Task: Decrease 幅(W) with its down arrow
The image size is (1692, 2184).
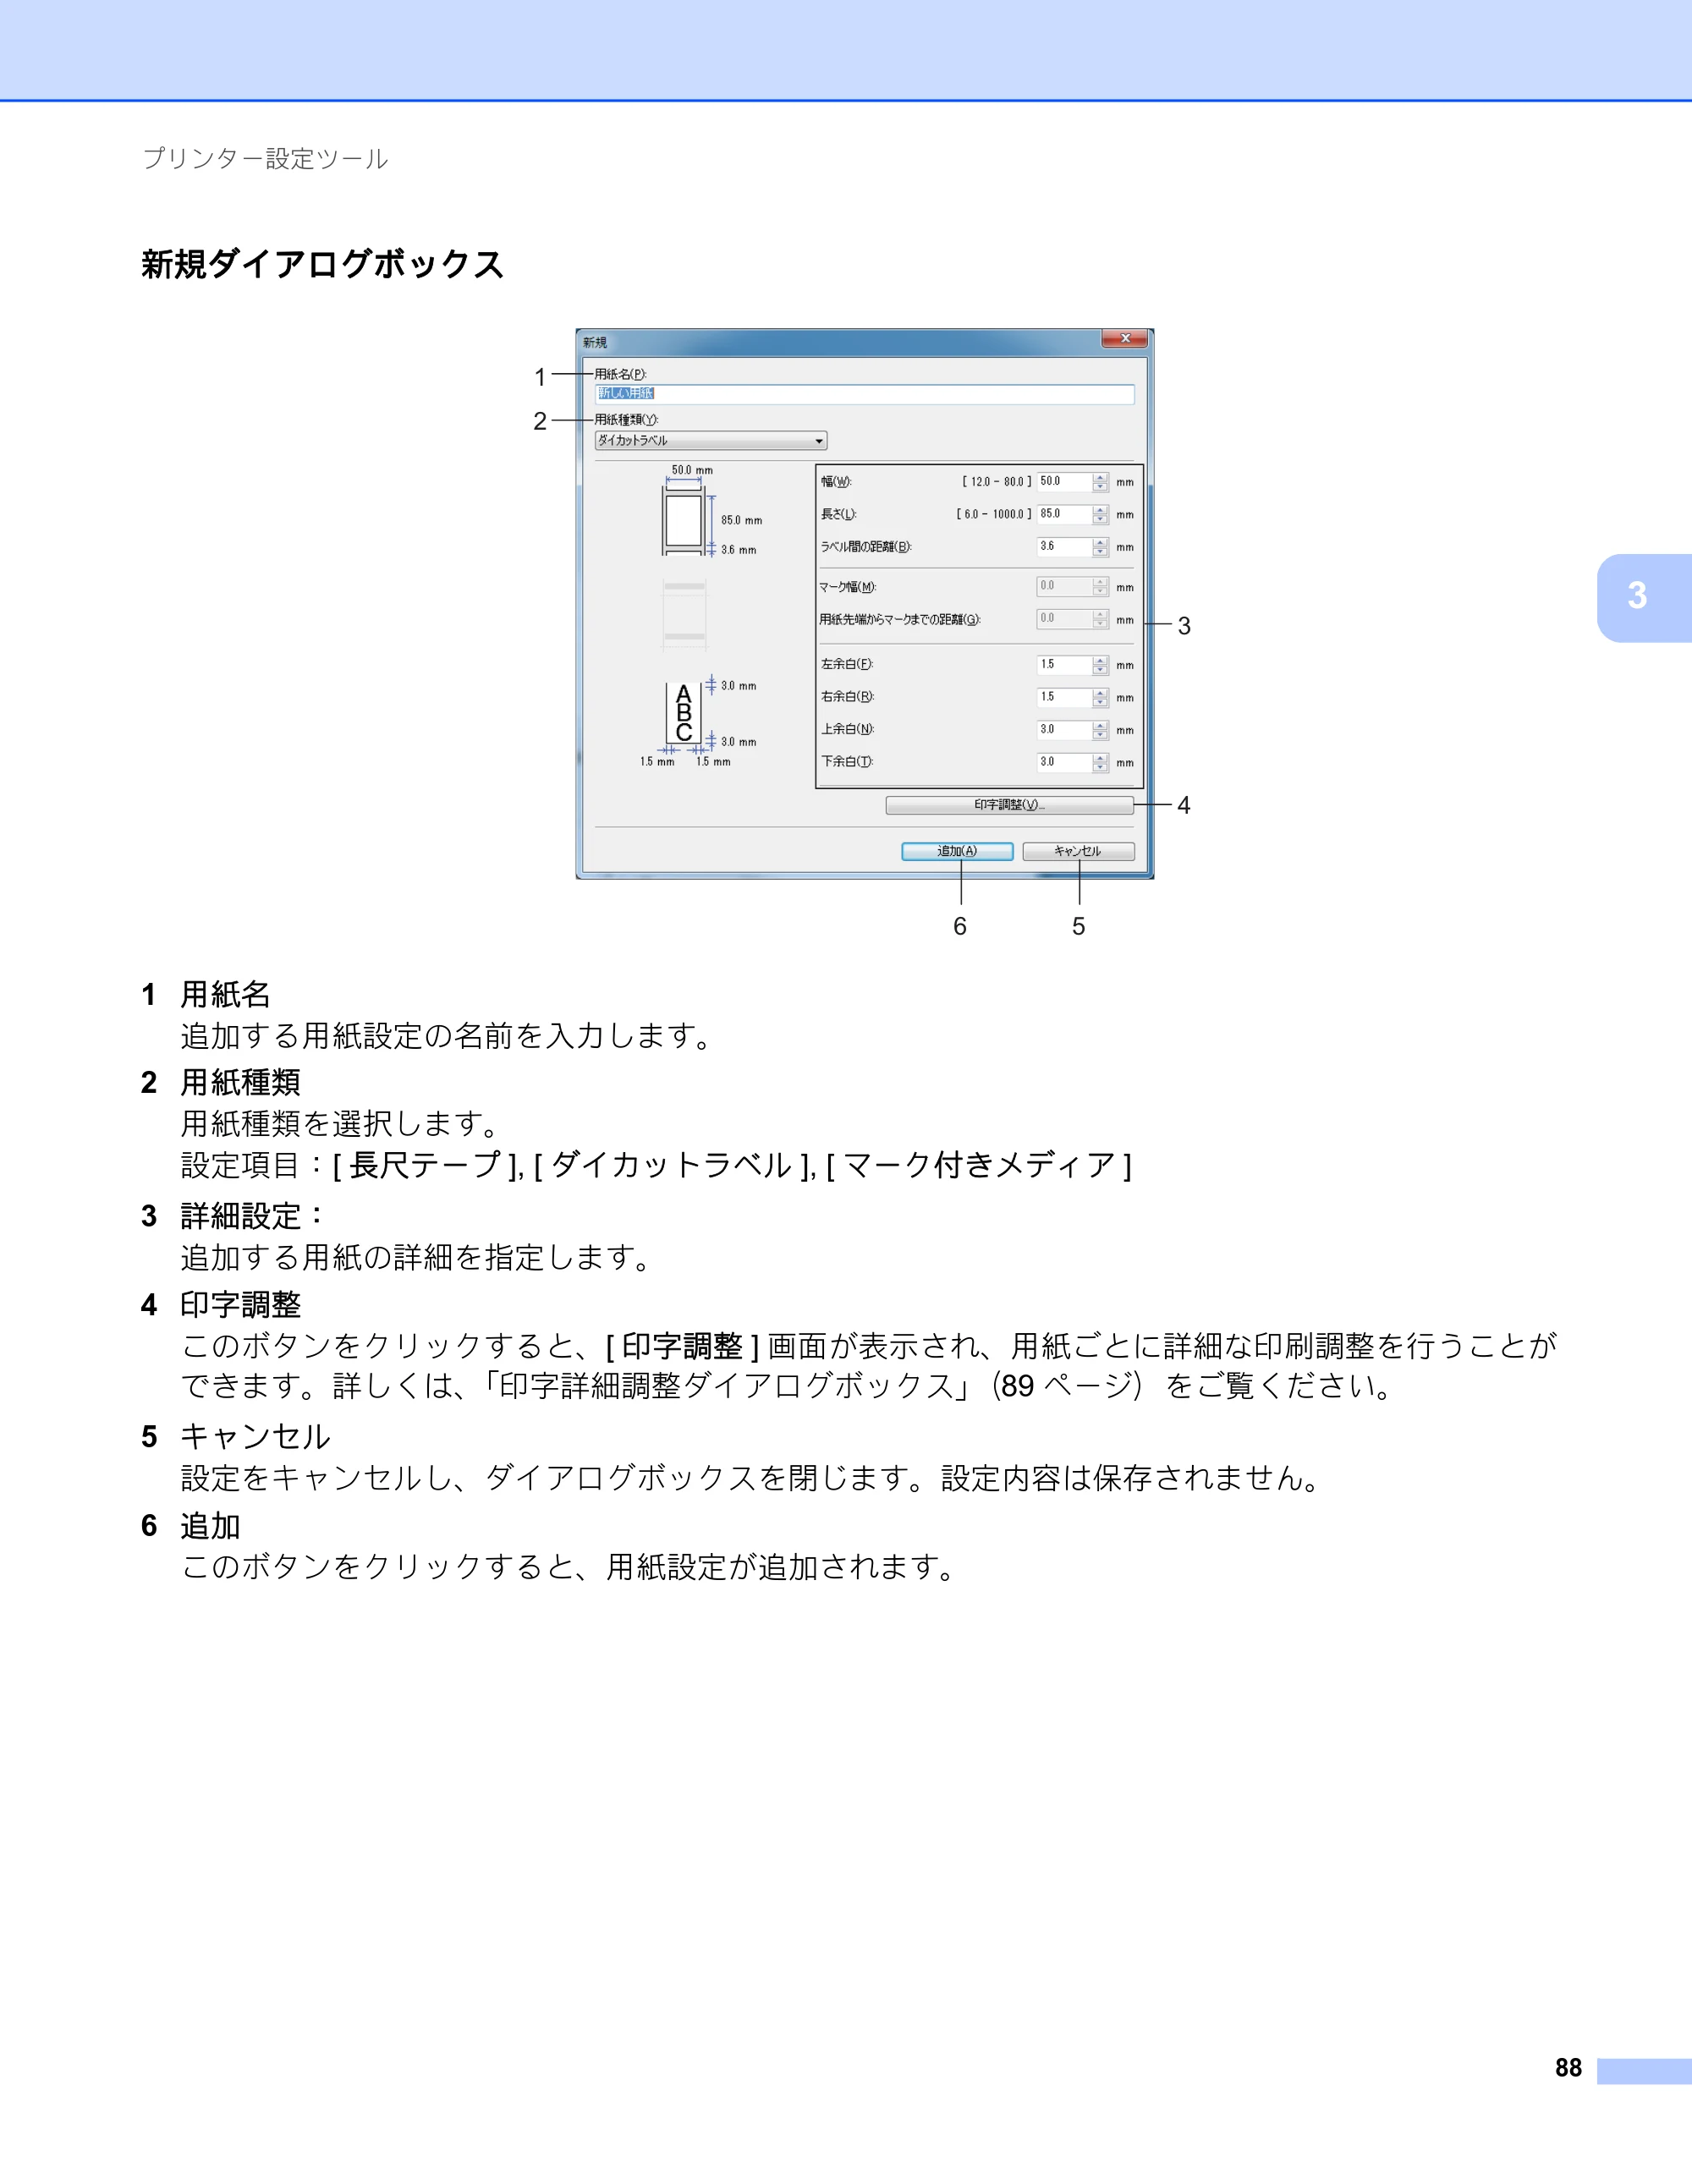Action: click(1100, 487)
